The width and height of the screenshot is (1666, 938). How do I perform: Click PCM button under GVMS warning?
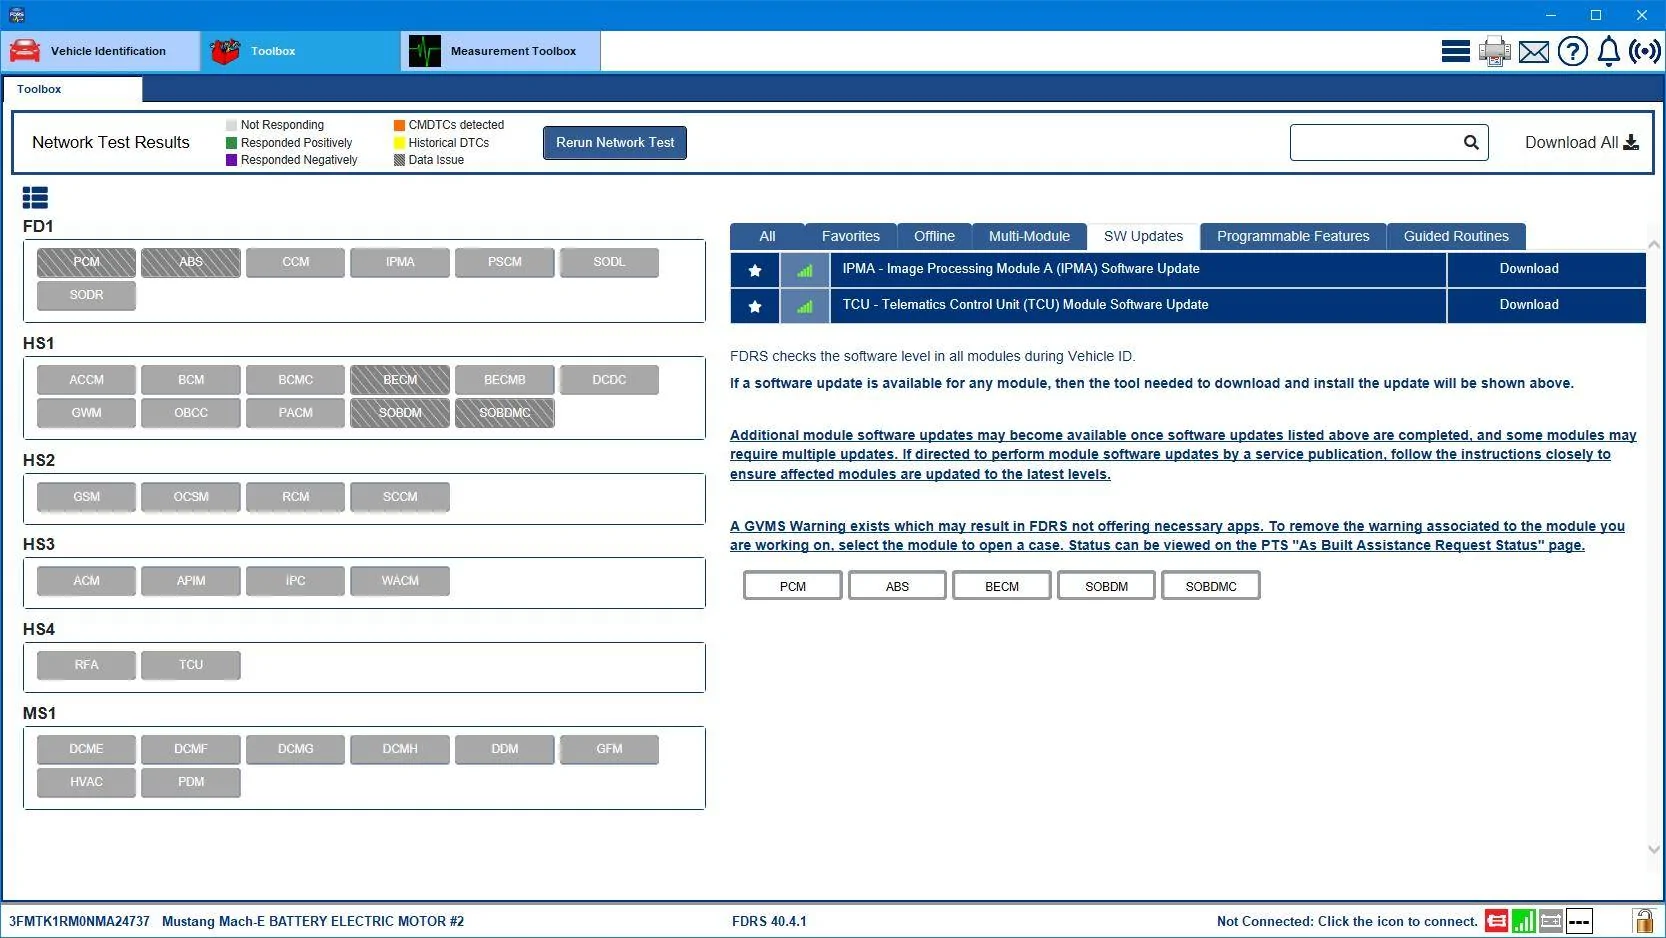793,586
